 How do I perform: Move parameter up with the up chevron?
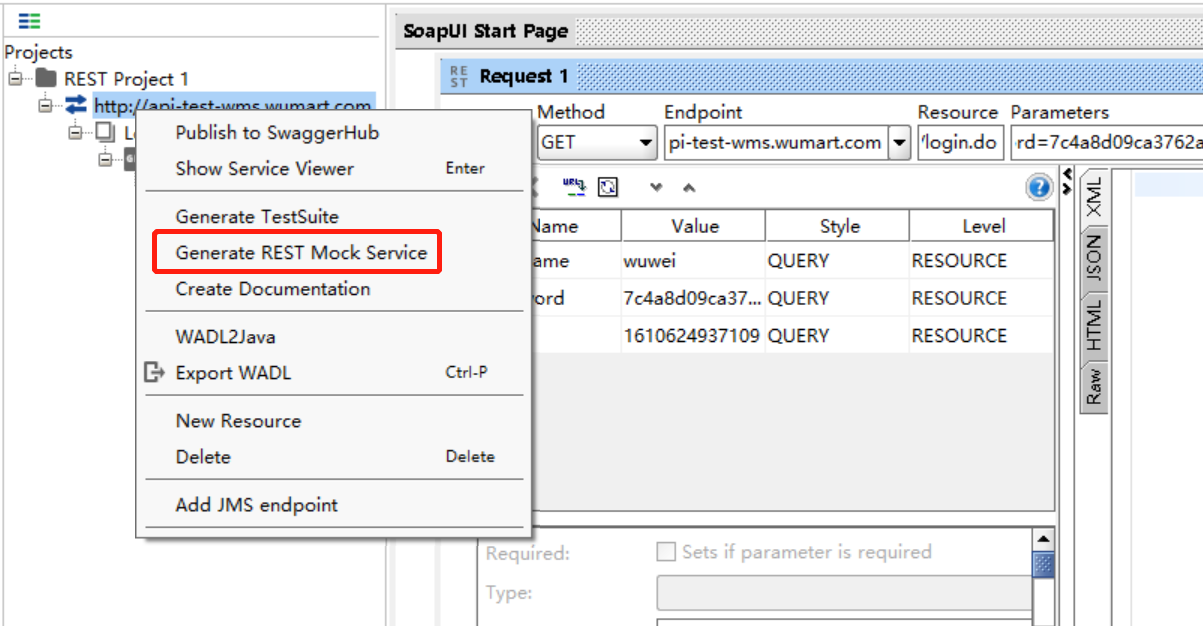click(x=689, y=187)
